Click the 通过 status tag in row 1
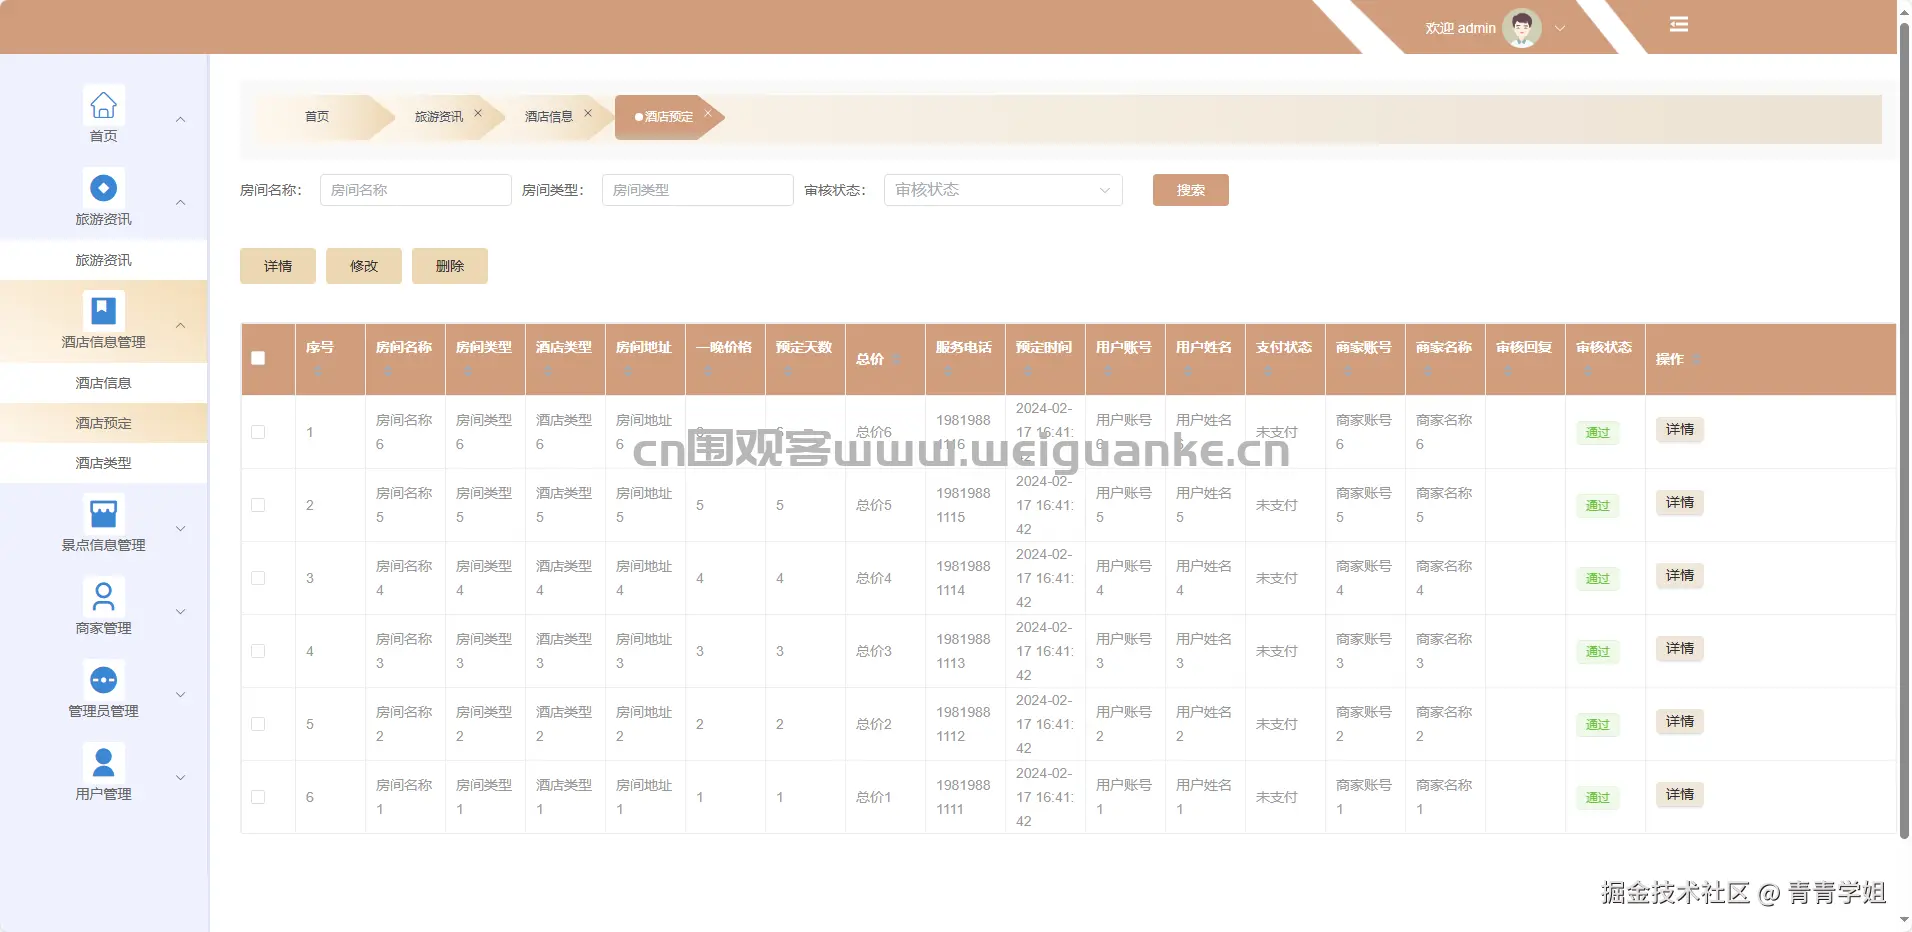The height and width of the screenshot is (932, 1912). pyautogui.click(x=1598, y=433)
